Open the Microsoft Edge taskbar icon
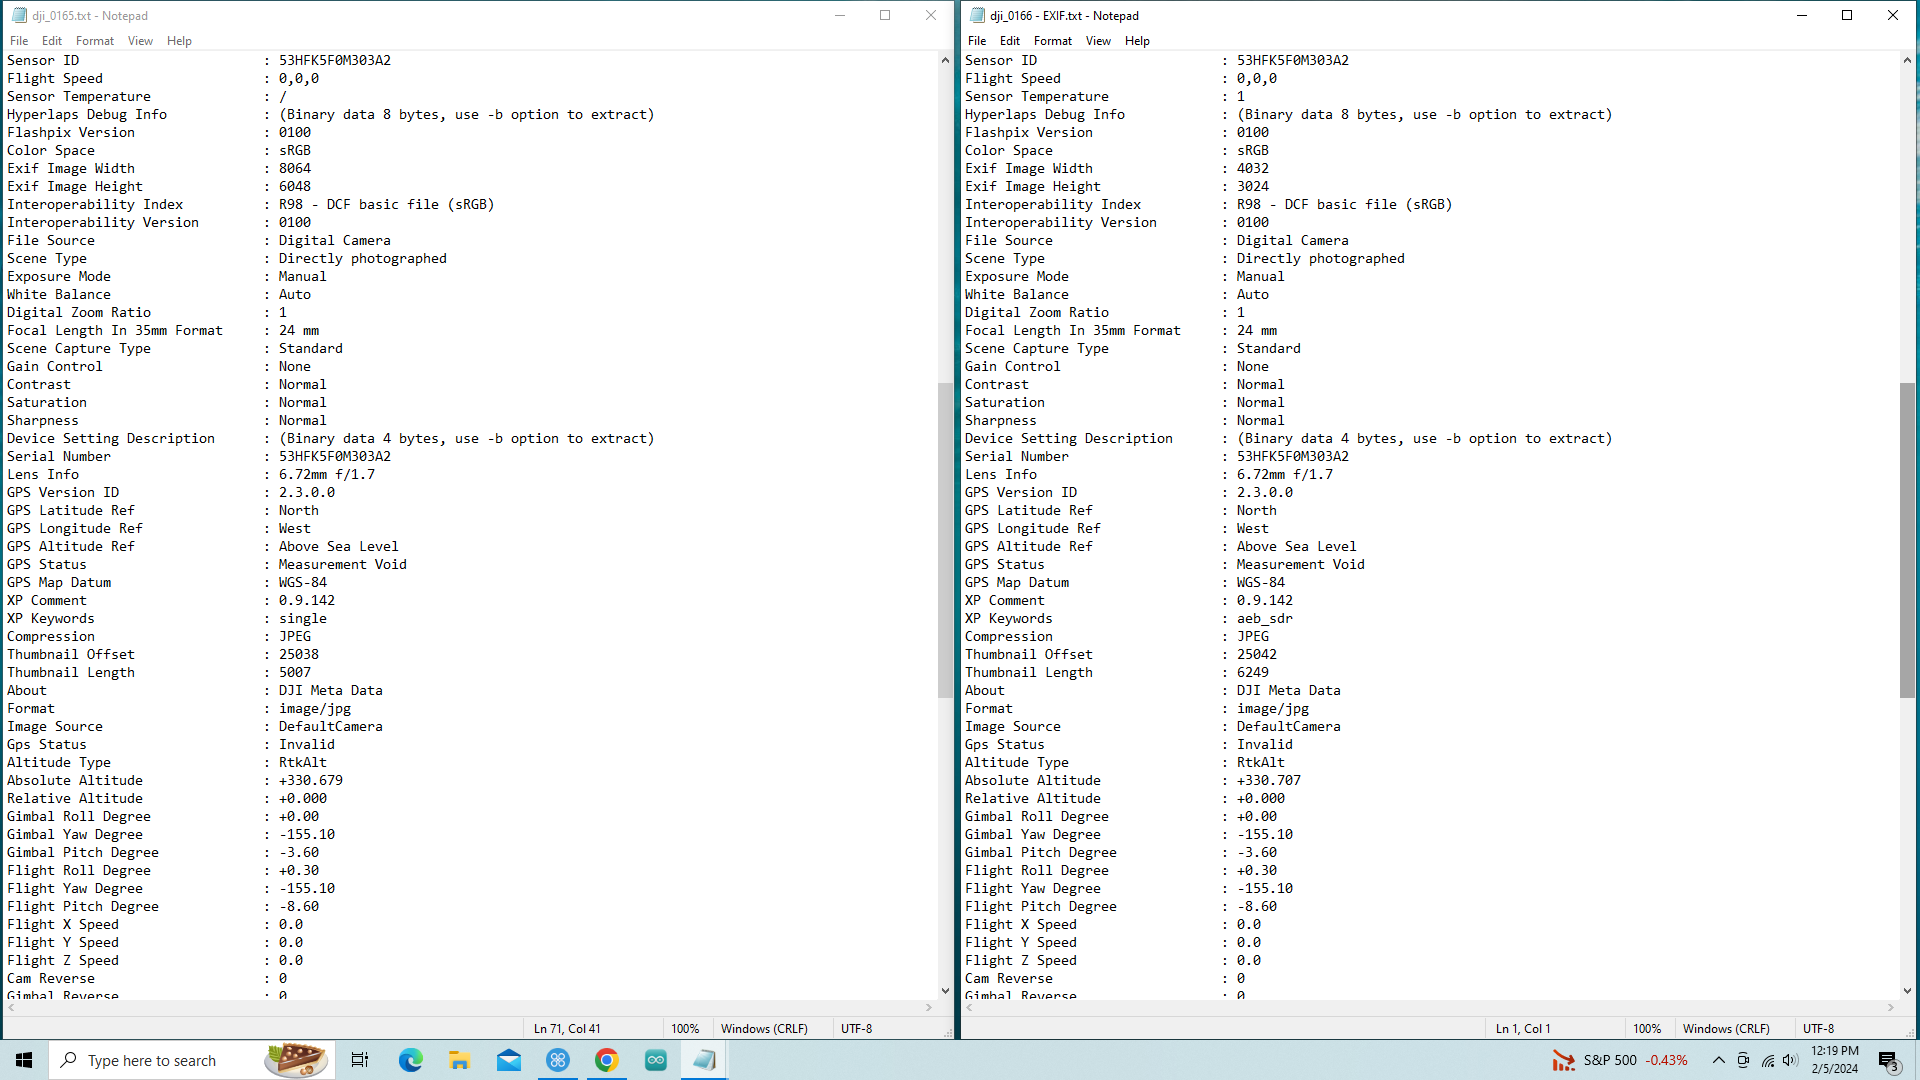 (x=410, y=1060)
